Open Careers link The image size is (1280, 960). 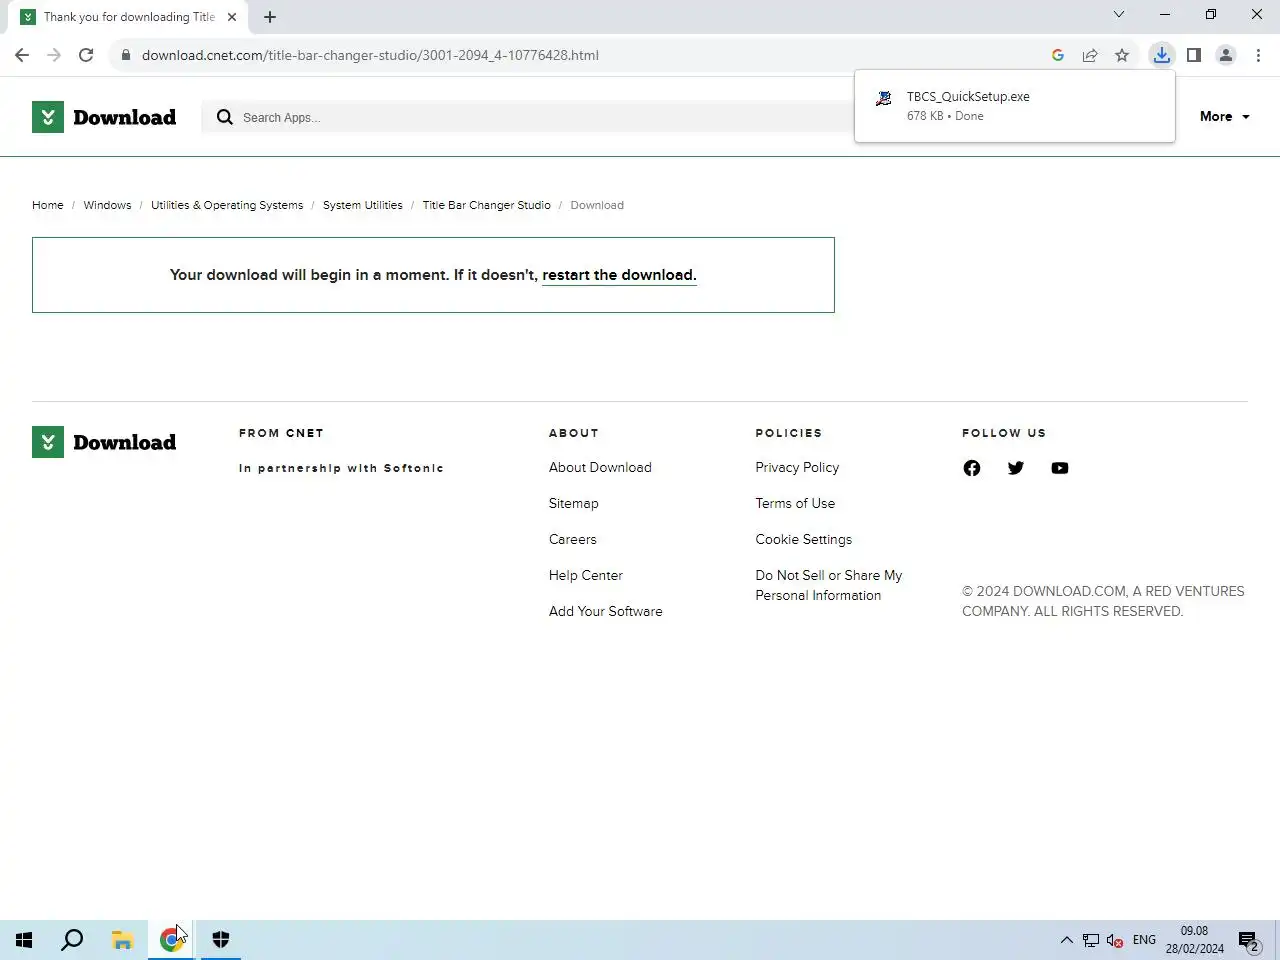(x=572, y=539)
